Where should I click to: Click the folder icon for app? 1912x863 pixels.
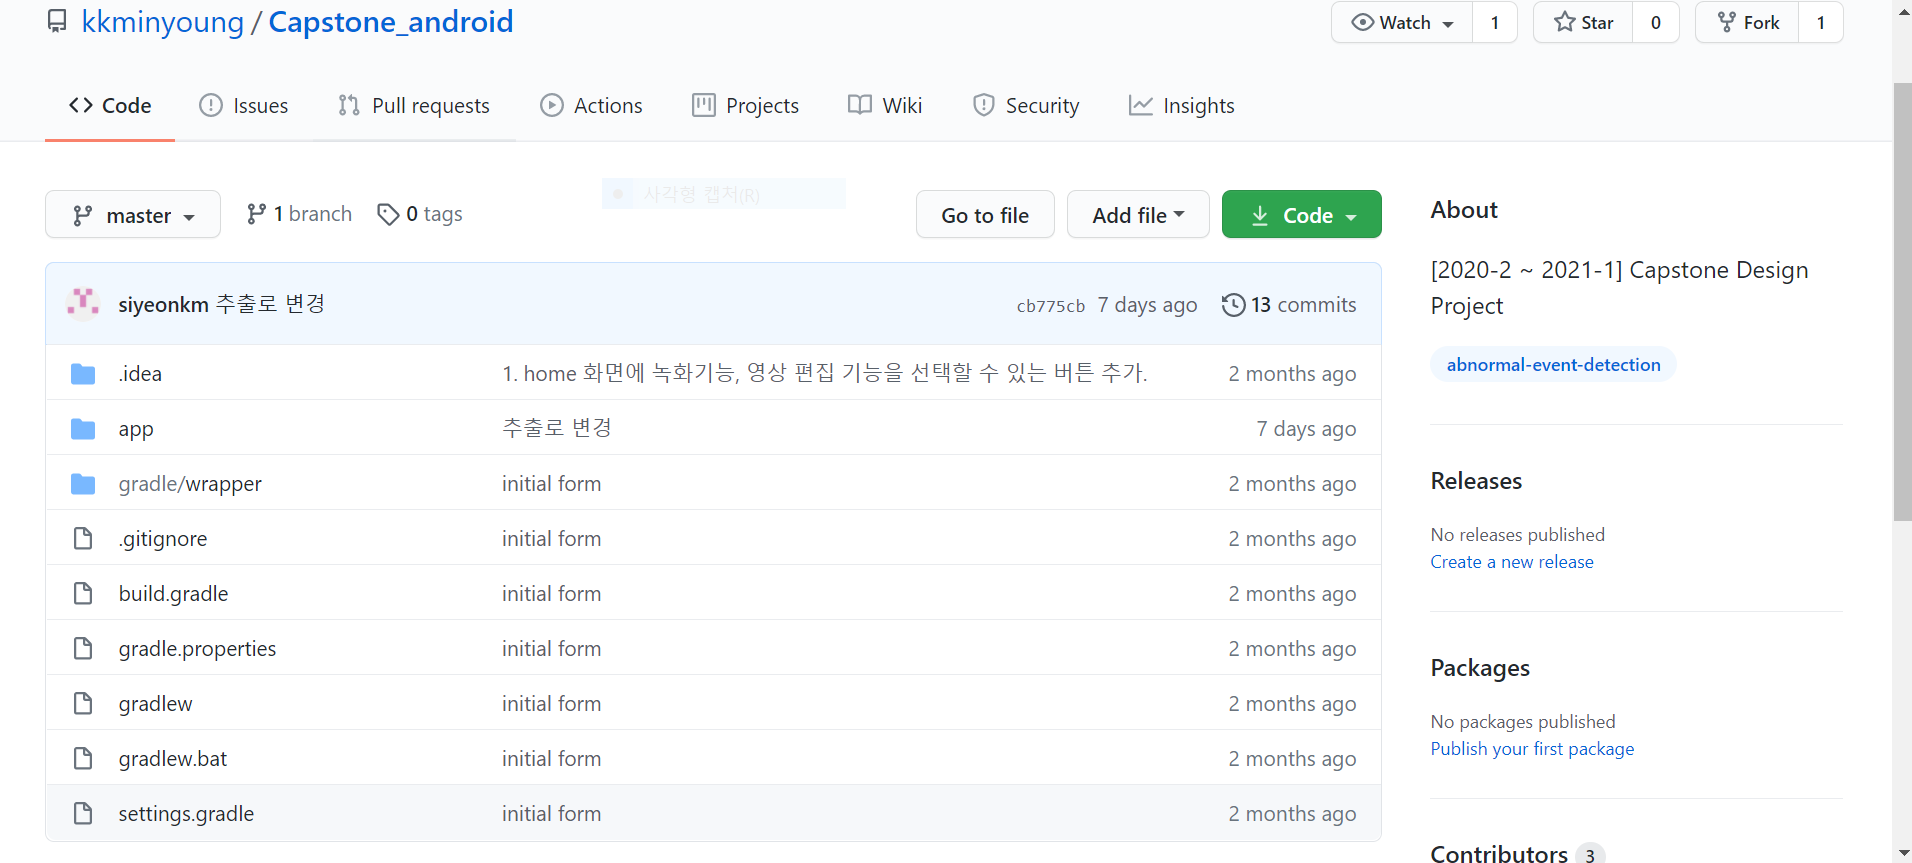point(83,428)
